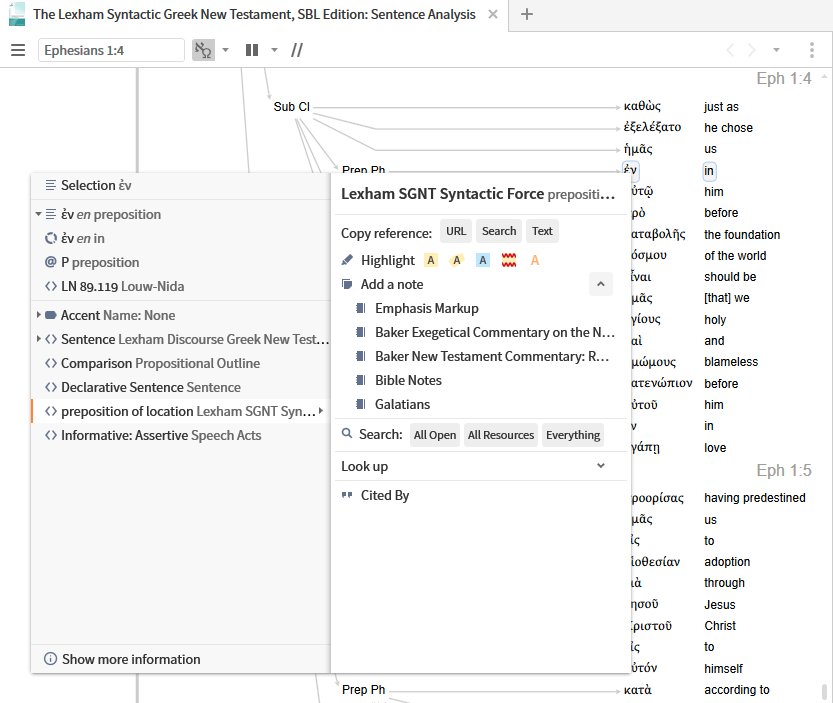The height and width of the screenshot is (703, 833).
Task: Open column layout dropdown arrow
Action: [x=274, y=50]
